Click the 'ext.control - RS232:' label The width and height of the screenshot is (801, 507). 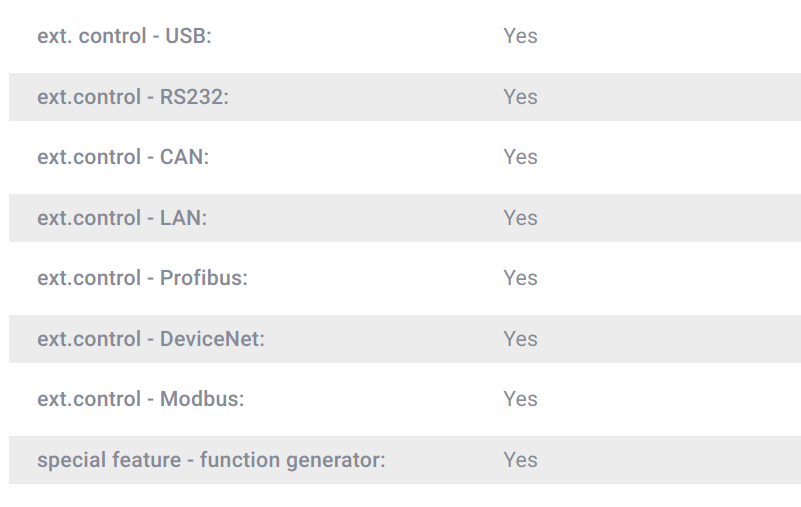pyautogui.click(x=133, y=97)
